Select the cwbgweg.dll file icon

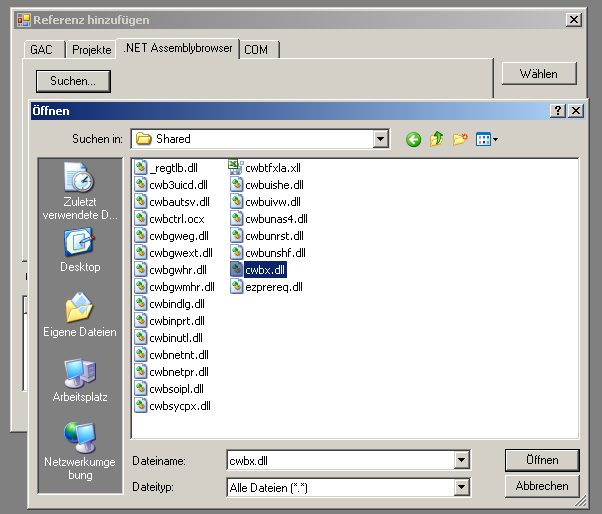coord(141,235)
